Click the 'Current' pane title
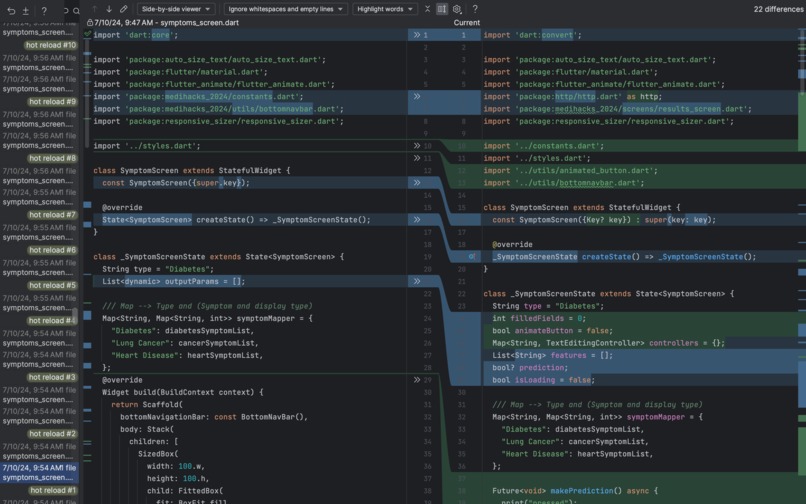The image size is (806, 504). pos(466,23)
